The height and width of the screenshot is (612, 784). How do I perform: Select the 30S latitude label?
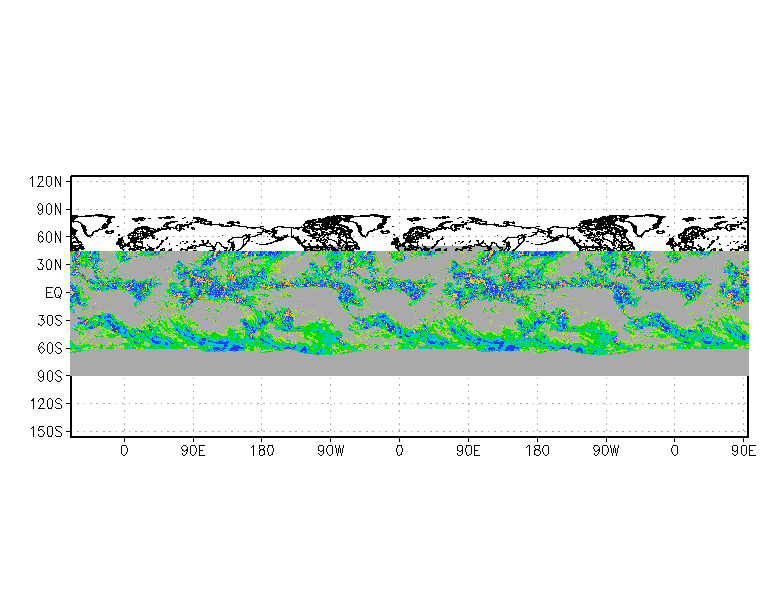[49, 320]
